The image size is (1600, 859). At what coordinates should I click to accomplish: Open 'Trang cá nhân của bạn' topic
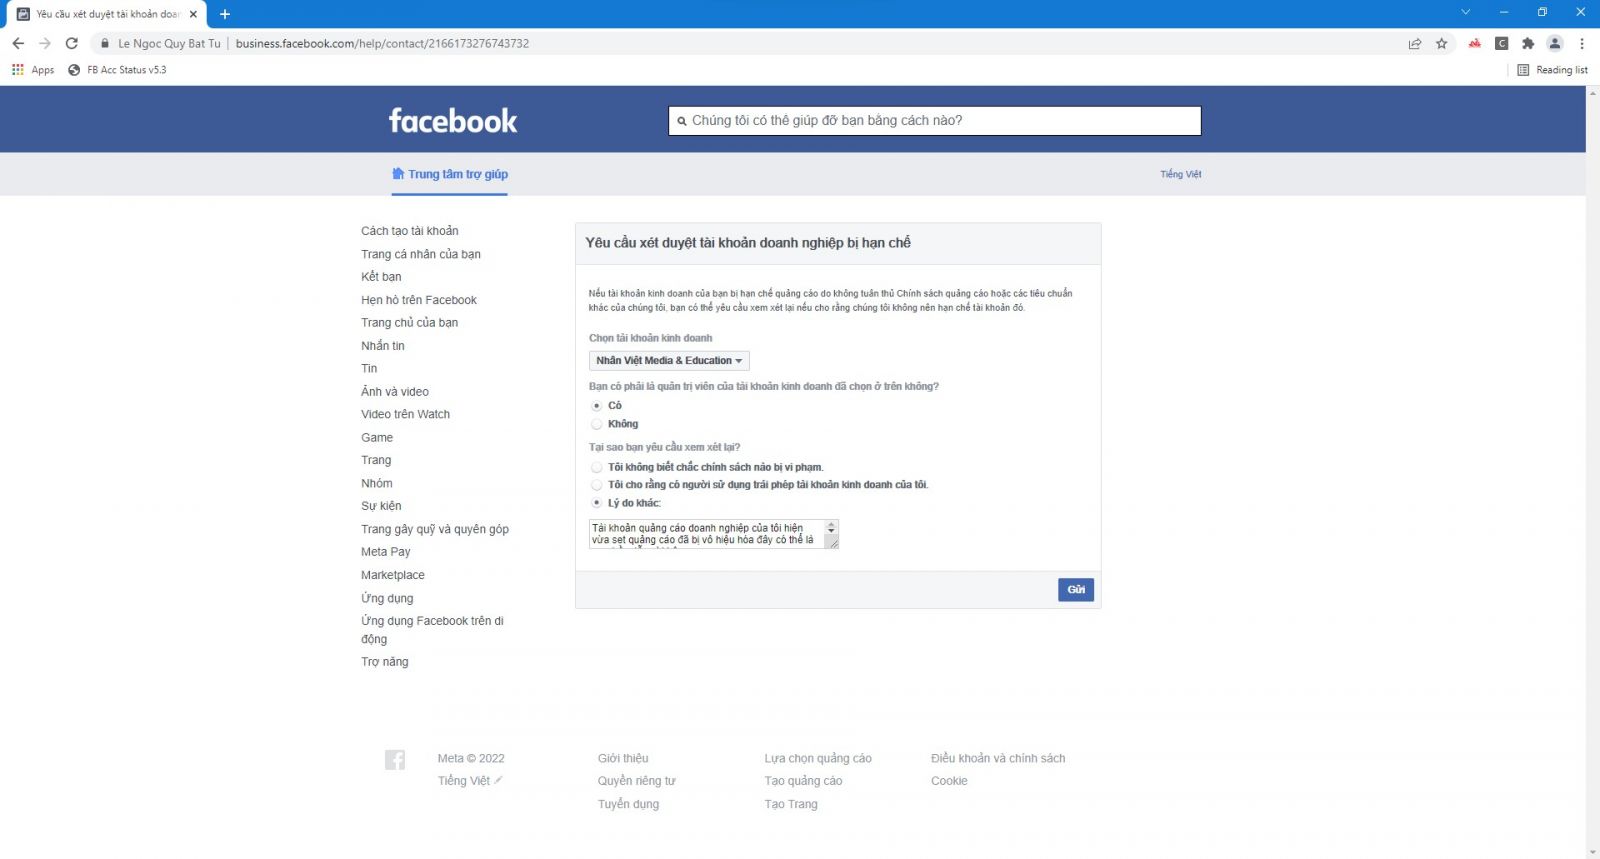pyautogui.click(x=421, y=254)
